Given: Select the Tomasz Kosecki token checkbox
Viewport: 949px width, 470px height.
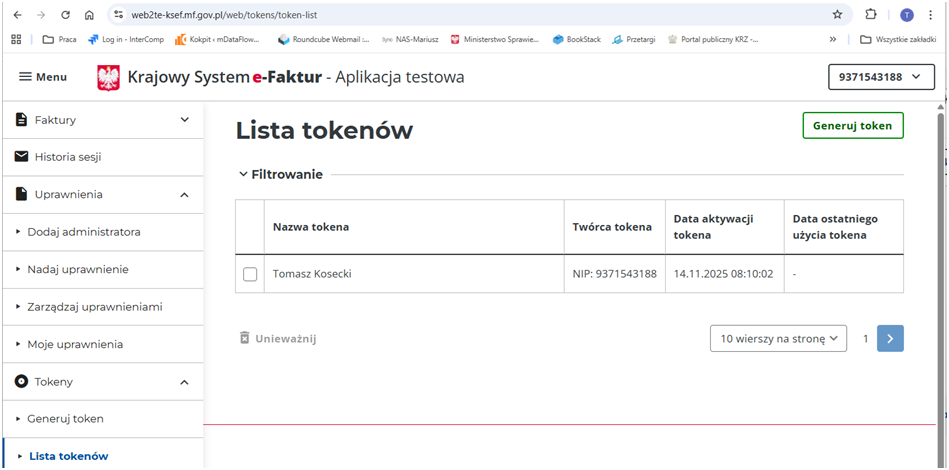Looking at the screenshot, I should click(250, 274).
